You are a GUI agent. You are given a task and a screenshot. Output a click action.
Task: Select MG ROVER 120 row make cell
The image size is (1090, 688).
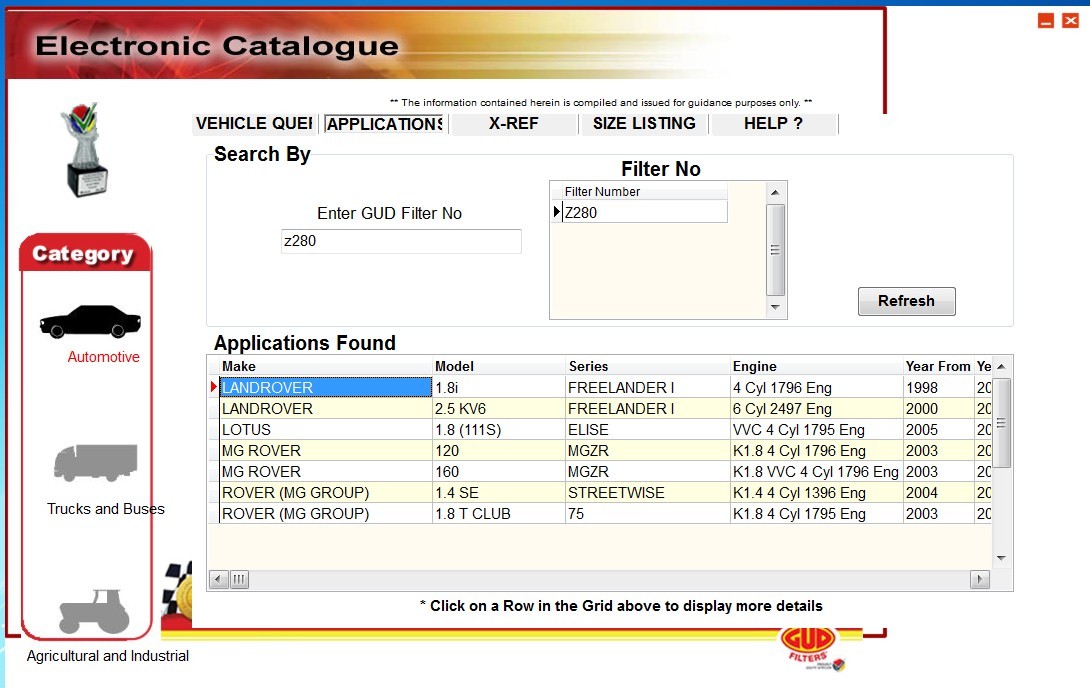tap(325, 450)
